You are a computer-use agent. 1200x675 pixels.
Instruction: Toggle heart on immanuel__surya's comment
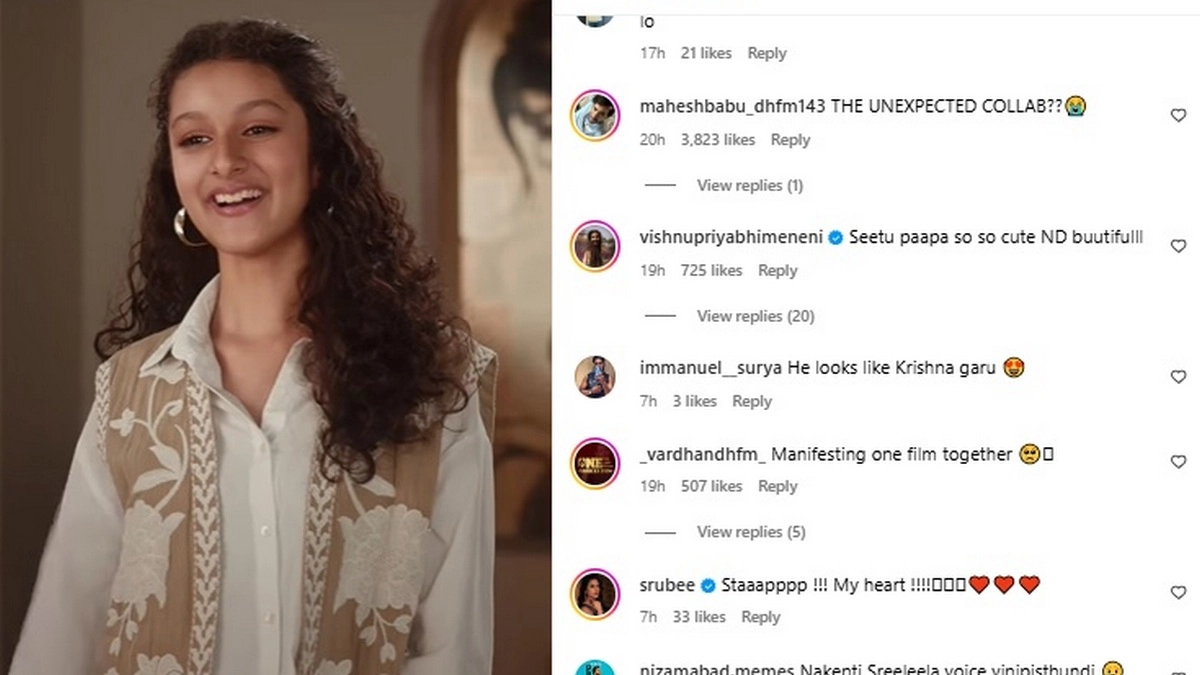pos(1178,377)
